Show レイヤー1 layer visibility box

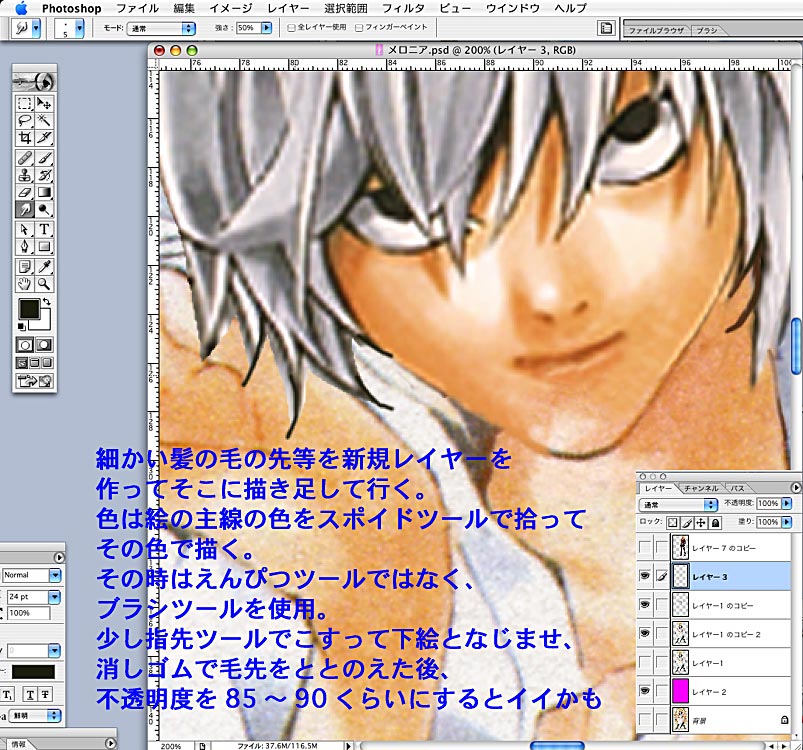pos(645,662)
